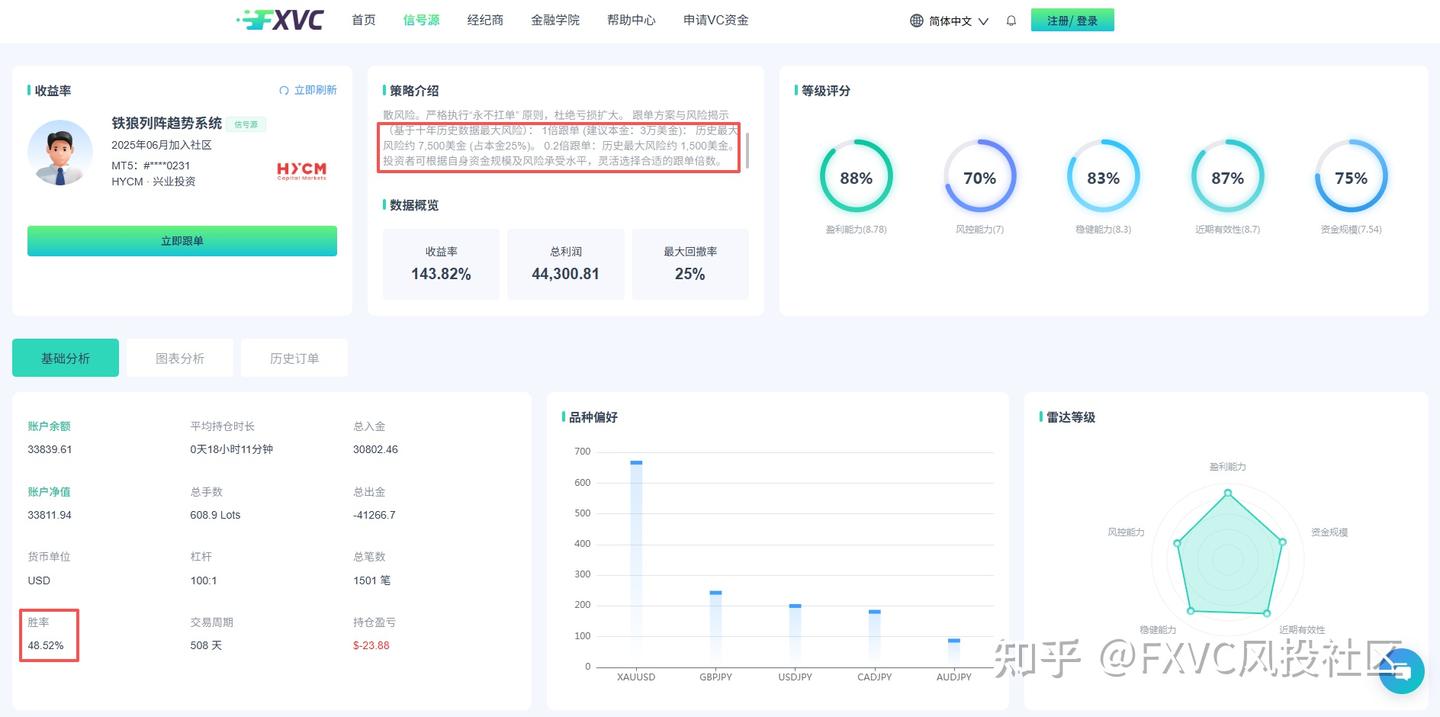Click the 信号源 badge next to 铁狼列阵趋势系统

click(x=246, y=123)
